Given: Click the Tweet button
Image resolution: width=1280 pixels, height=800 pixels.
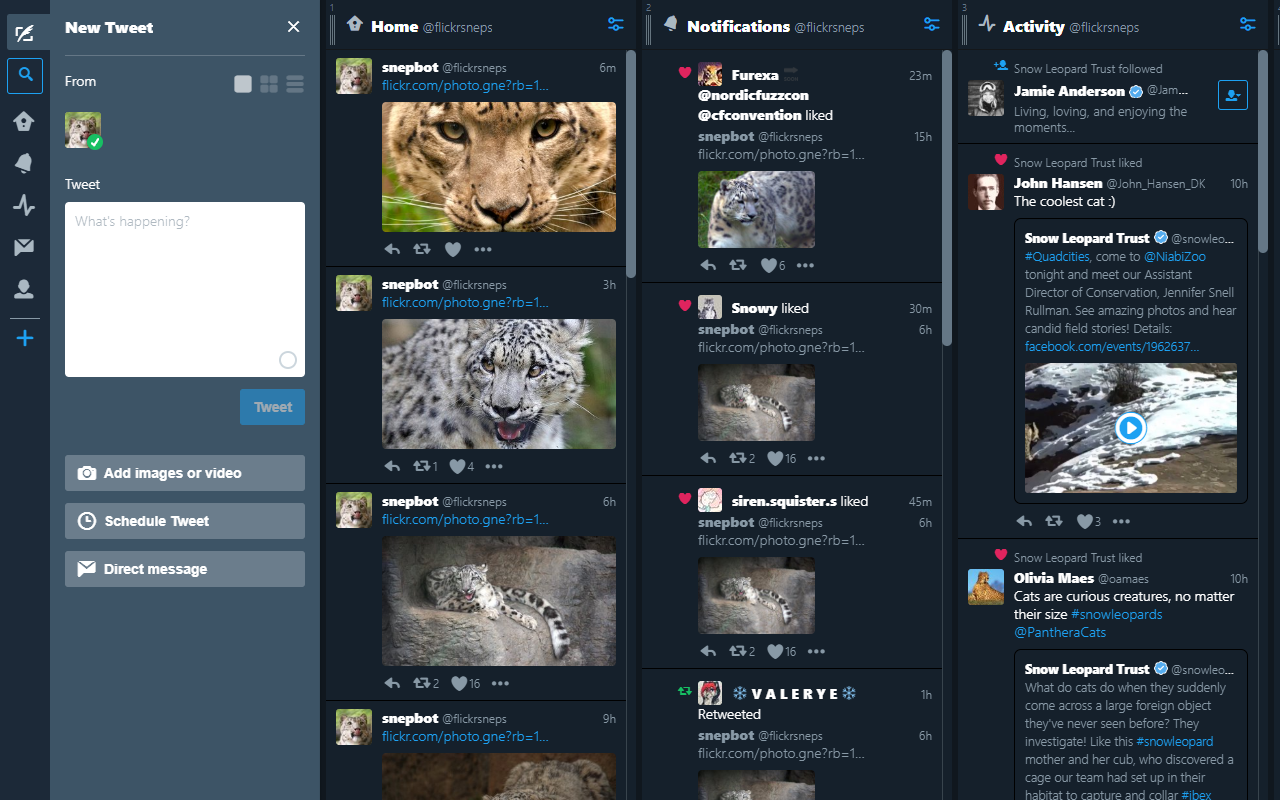Looking at the screenshot, I should (272, 407).
